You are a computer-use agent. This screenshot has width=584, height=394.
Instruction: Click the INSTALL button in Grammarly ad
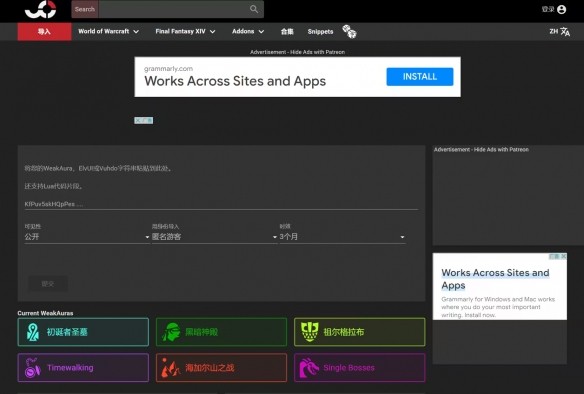(420, 77)
